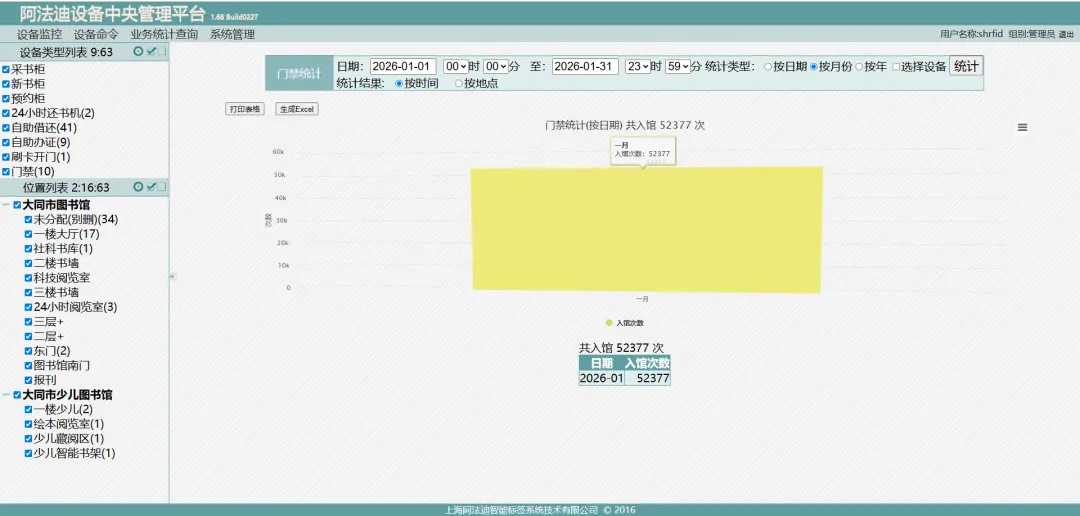Toggle the 未分配(别删)(34) location checkbox
The width and height of the screenshot is (1080, 516).
pyautogui.click(x=28, y=220)
